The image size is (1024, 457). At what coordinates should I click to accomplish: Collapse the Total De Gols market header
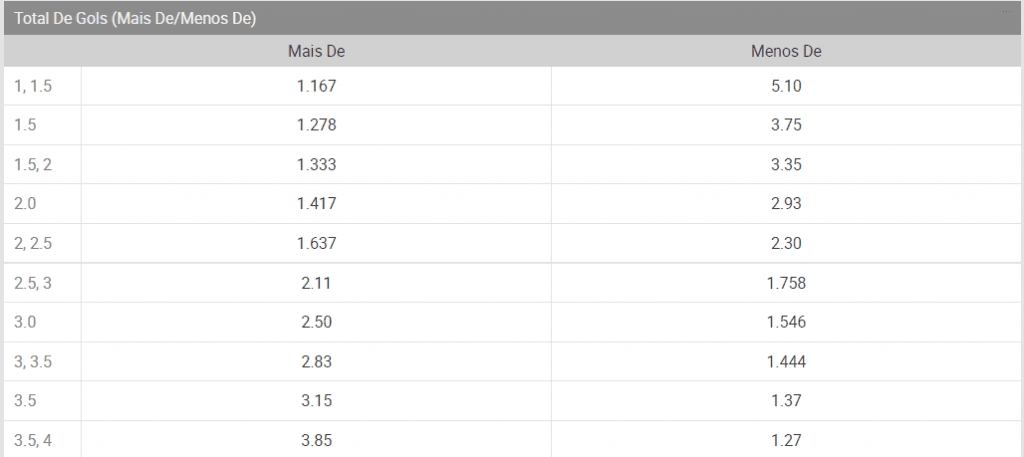(1008, 10)
